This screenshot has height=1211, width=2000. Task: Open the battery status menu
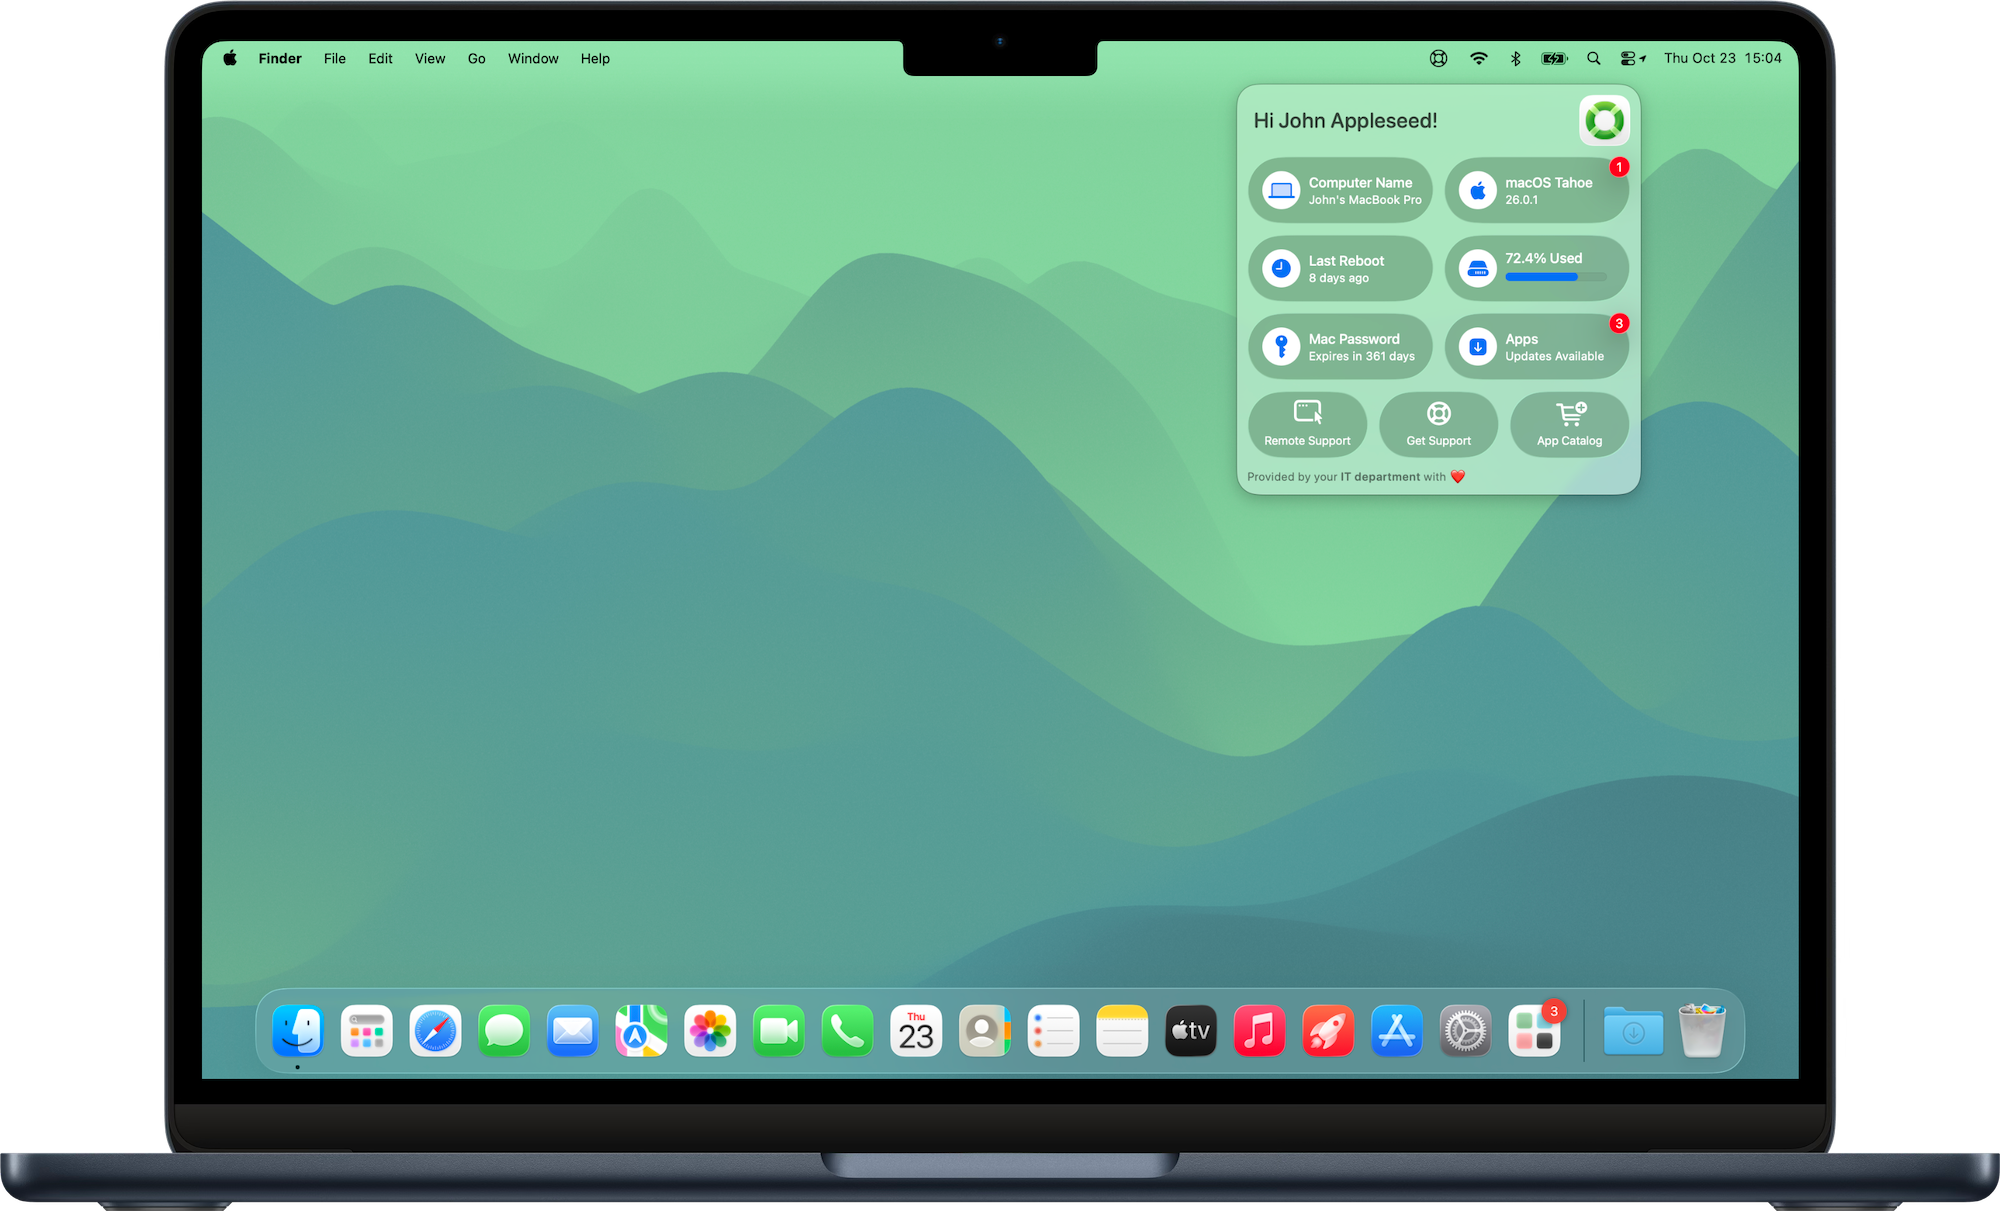coord(1554,59)
